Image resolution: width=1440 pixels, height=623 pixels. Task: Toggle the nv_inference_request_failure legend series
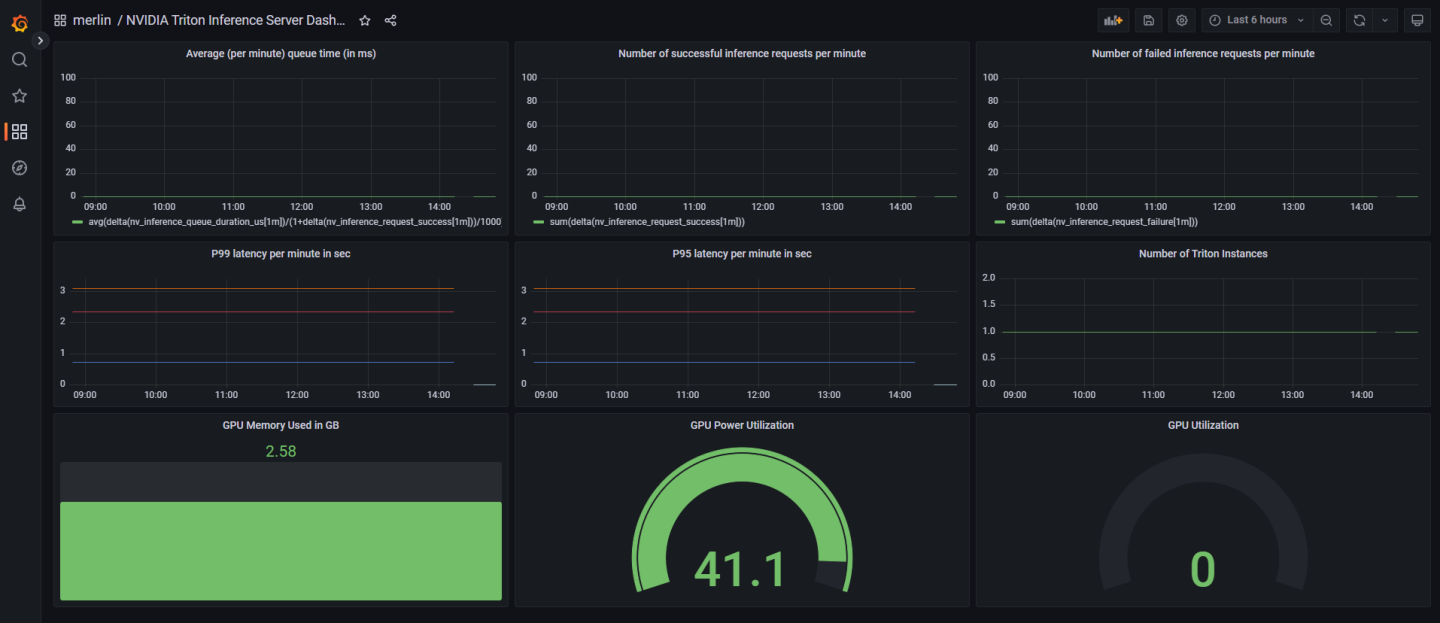1104,222
